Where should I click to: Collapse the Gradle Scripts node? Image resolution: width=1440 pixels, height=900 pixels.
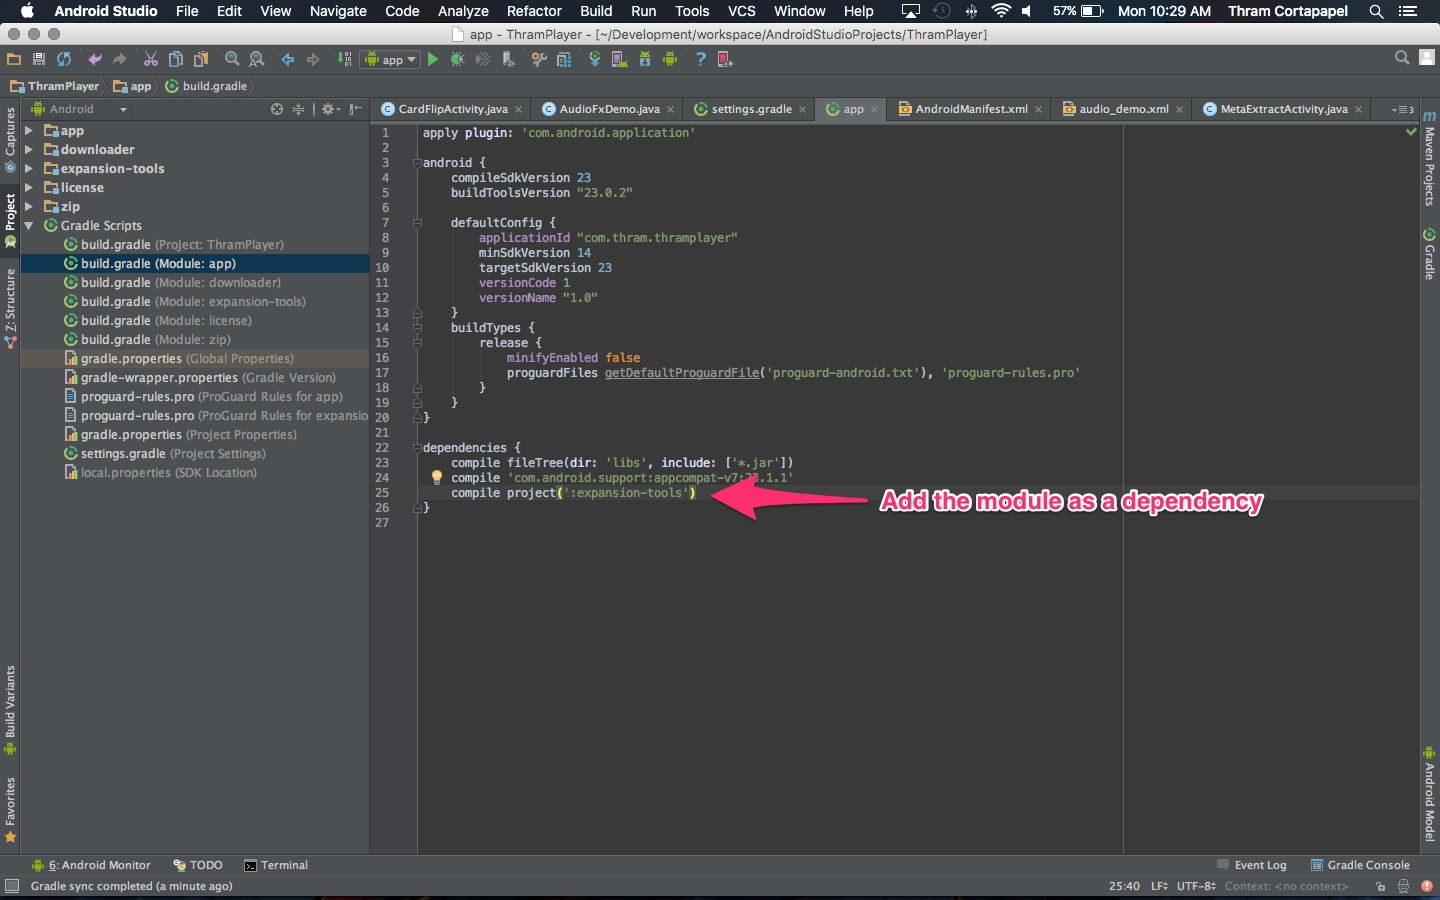point(29,226)
